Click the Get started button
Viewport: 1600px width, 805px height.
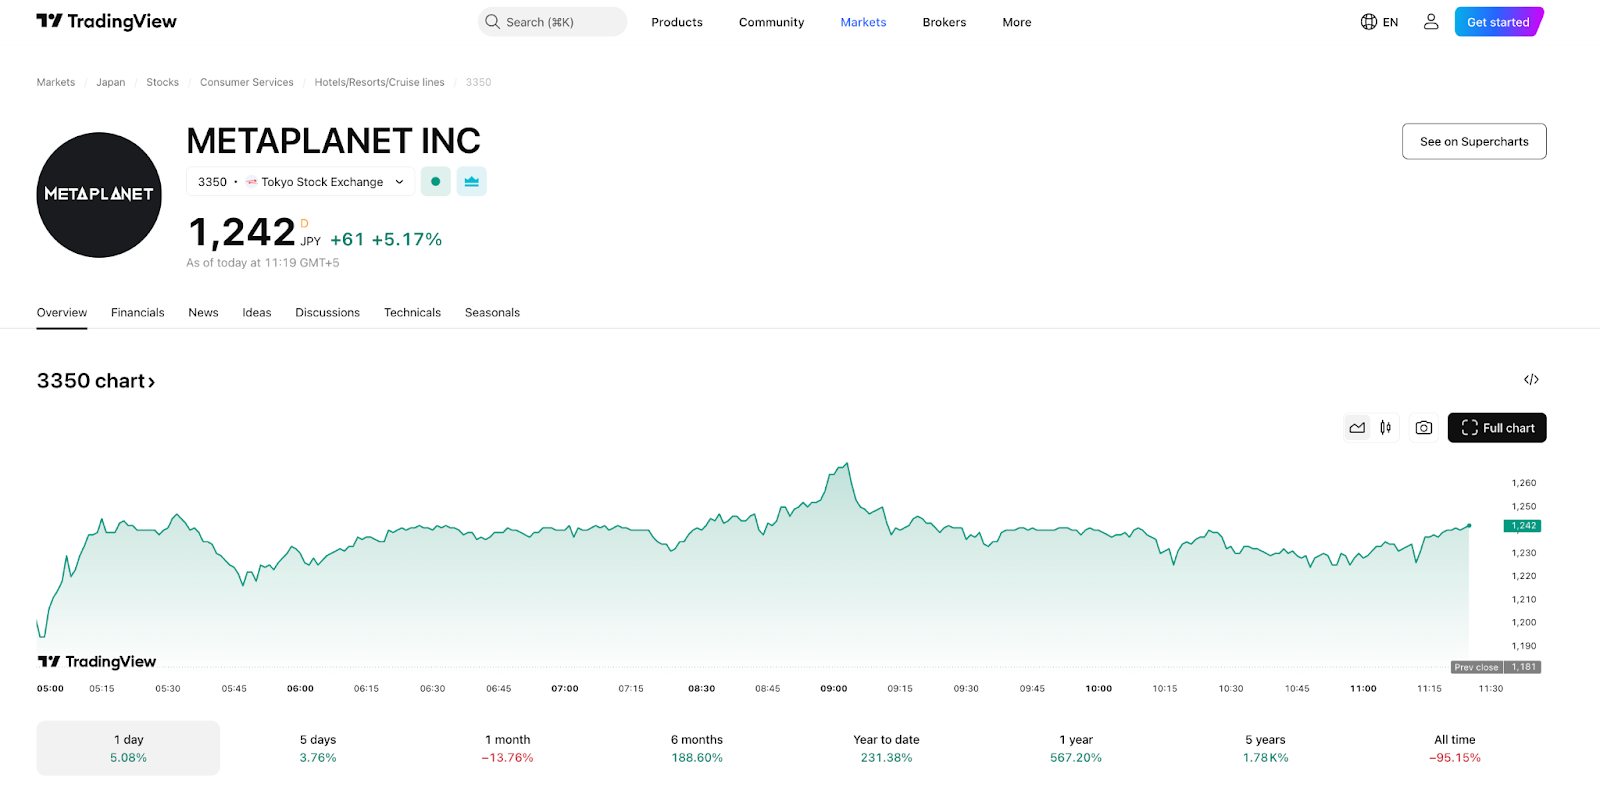pos(1498,22)
